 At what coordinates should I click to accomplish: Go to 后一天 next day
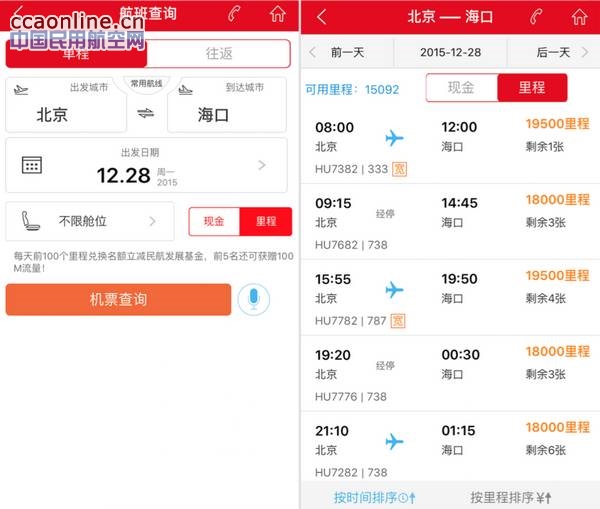click(553, 52)
